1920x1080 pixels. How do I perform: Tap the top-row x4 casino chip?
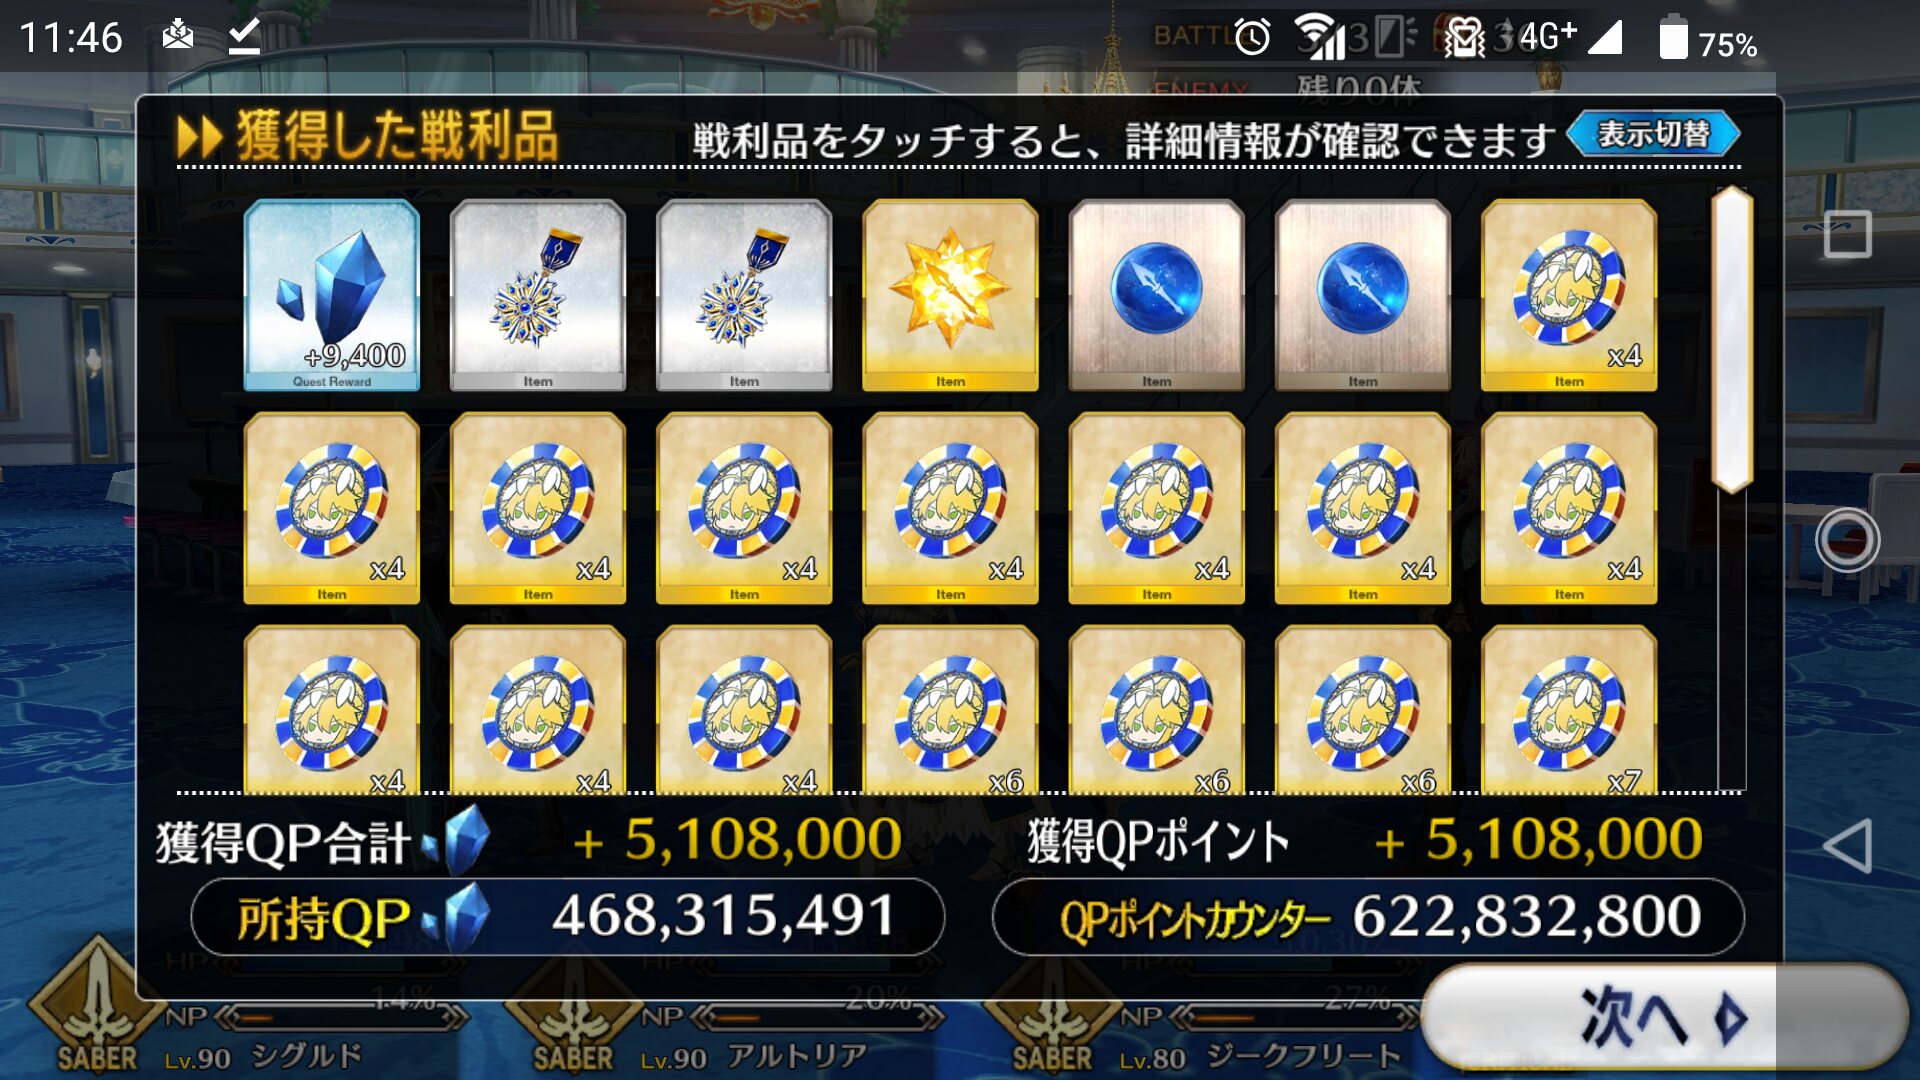tap(1569, 295)
